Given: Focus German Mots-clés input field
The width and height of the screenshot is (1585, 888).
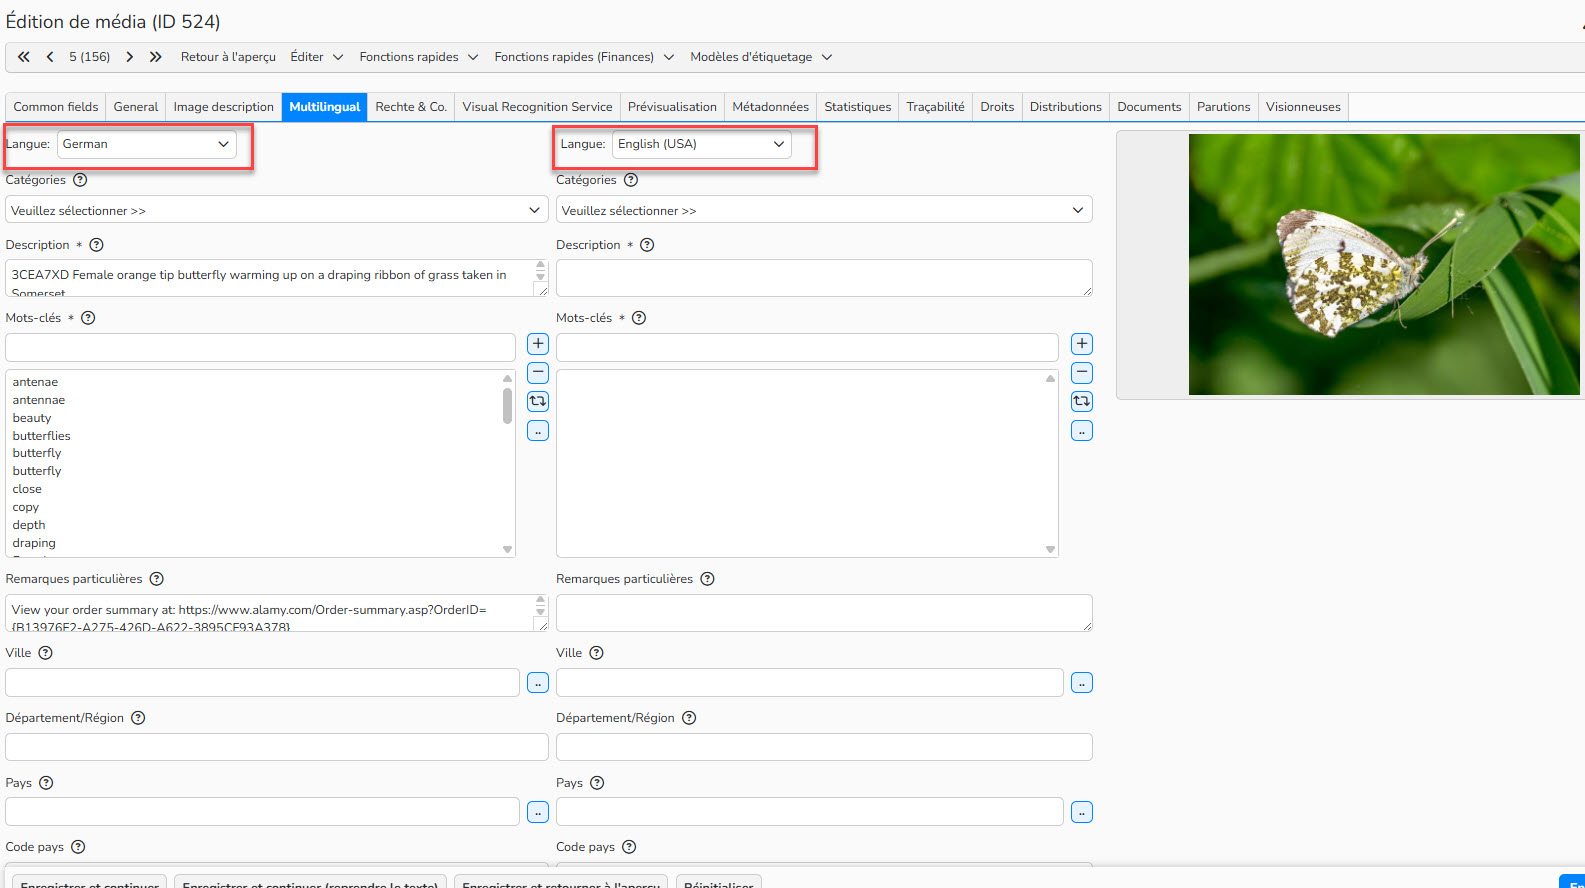Looking at the screenshot, I should click(260, 347).
